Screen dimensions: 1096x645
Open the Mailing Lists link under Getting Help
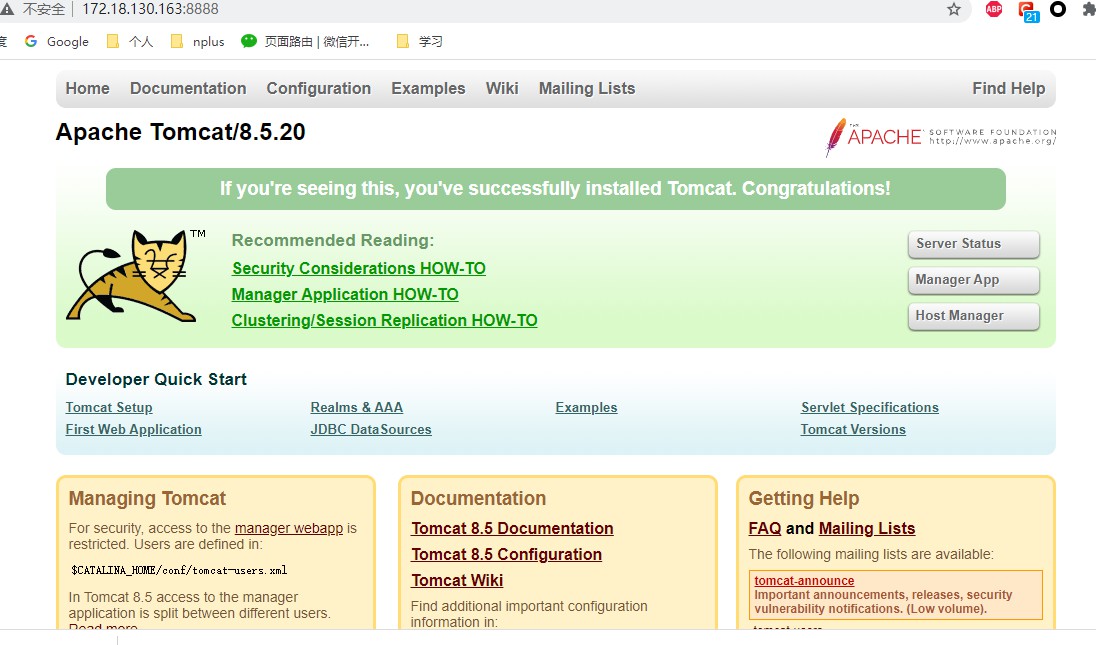point(867,528)
